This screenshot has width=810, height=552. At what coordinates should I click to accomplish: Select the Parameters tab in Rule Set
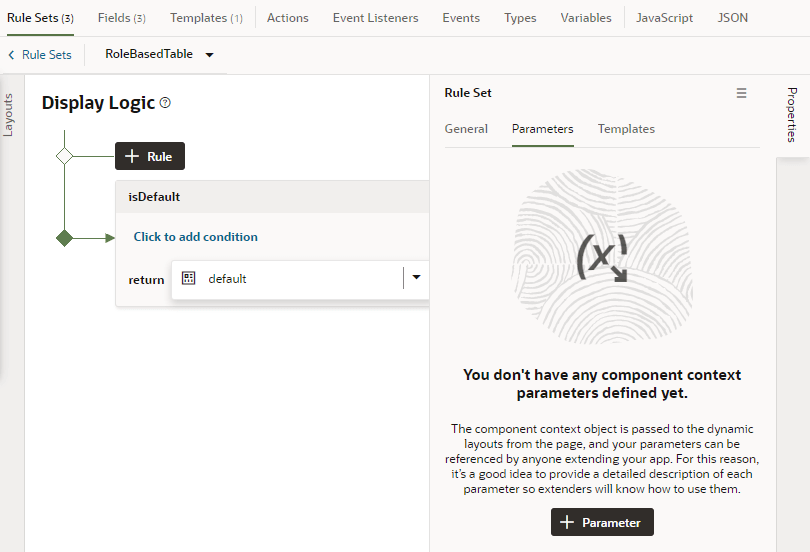click(x=542, y=129)
